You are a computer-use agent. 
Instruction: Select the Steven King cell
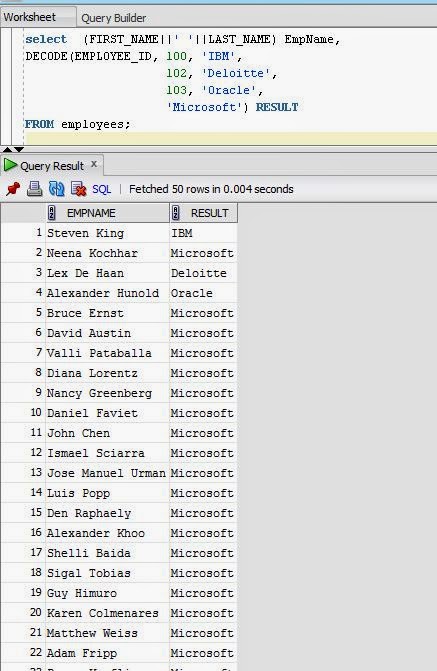107,233
